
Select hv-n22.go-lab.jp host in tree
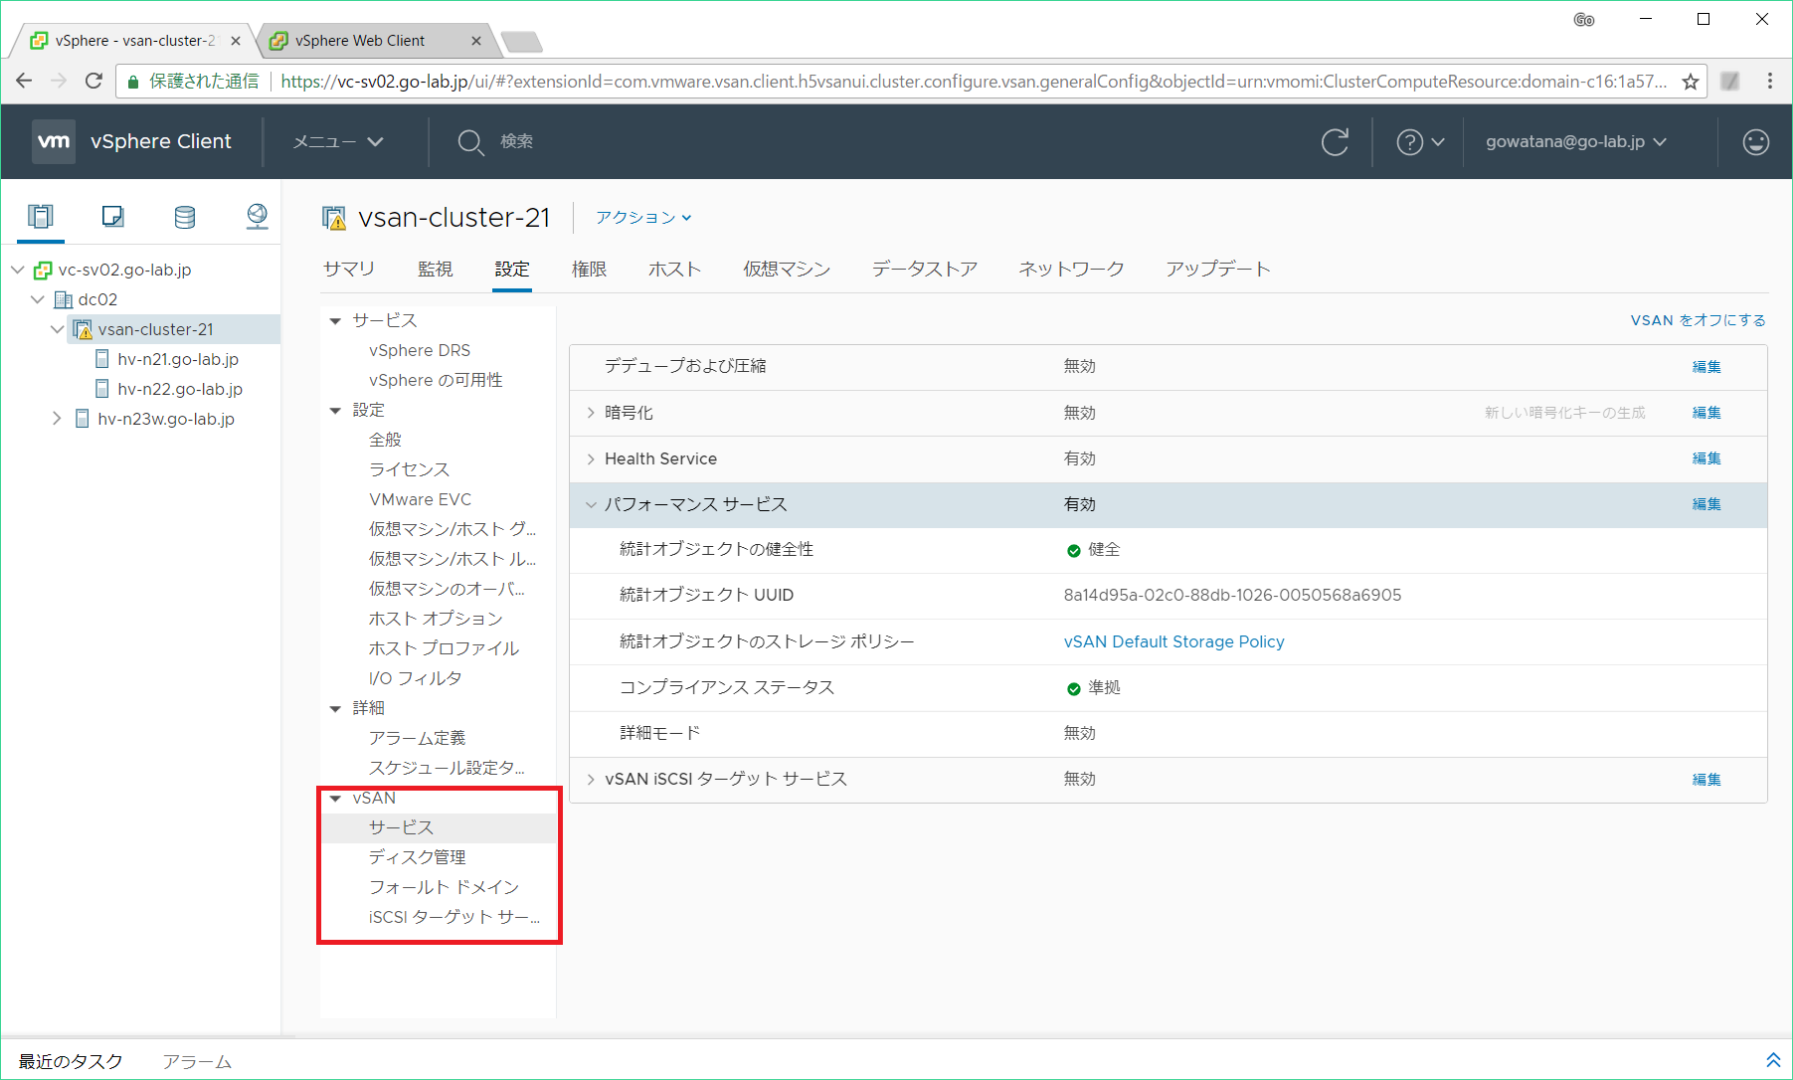[180, 389]
